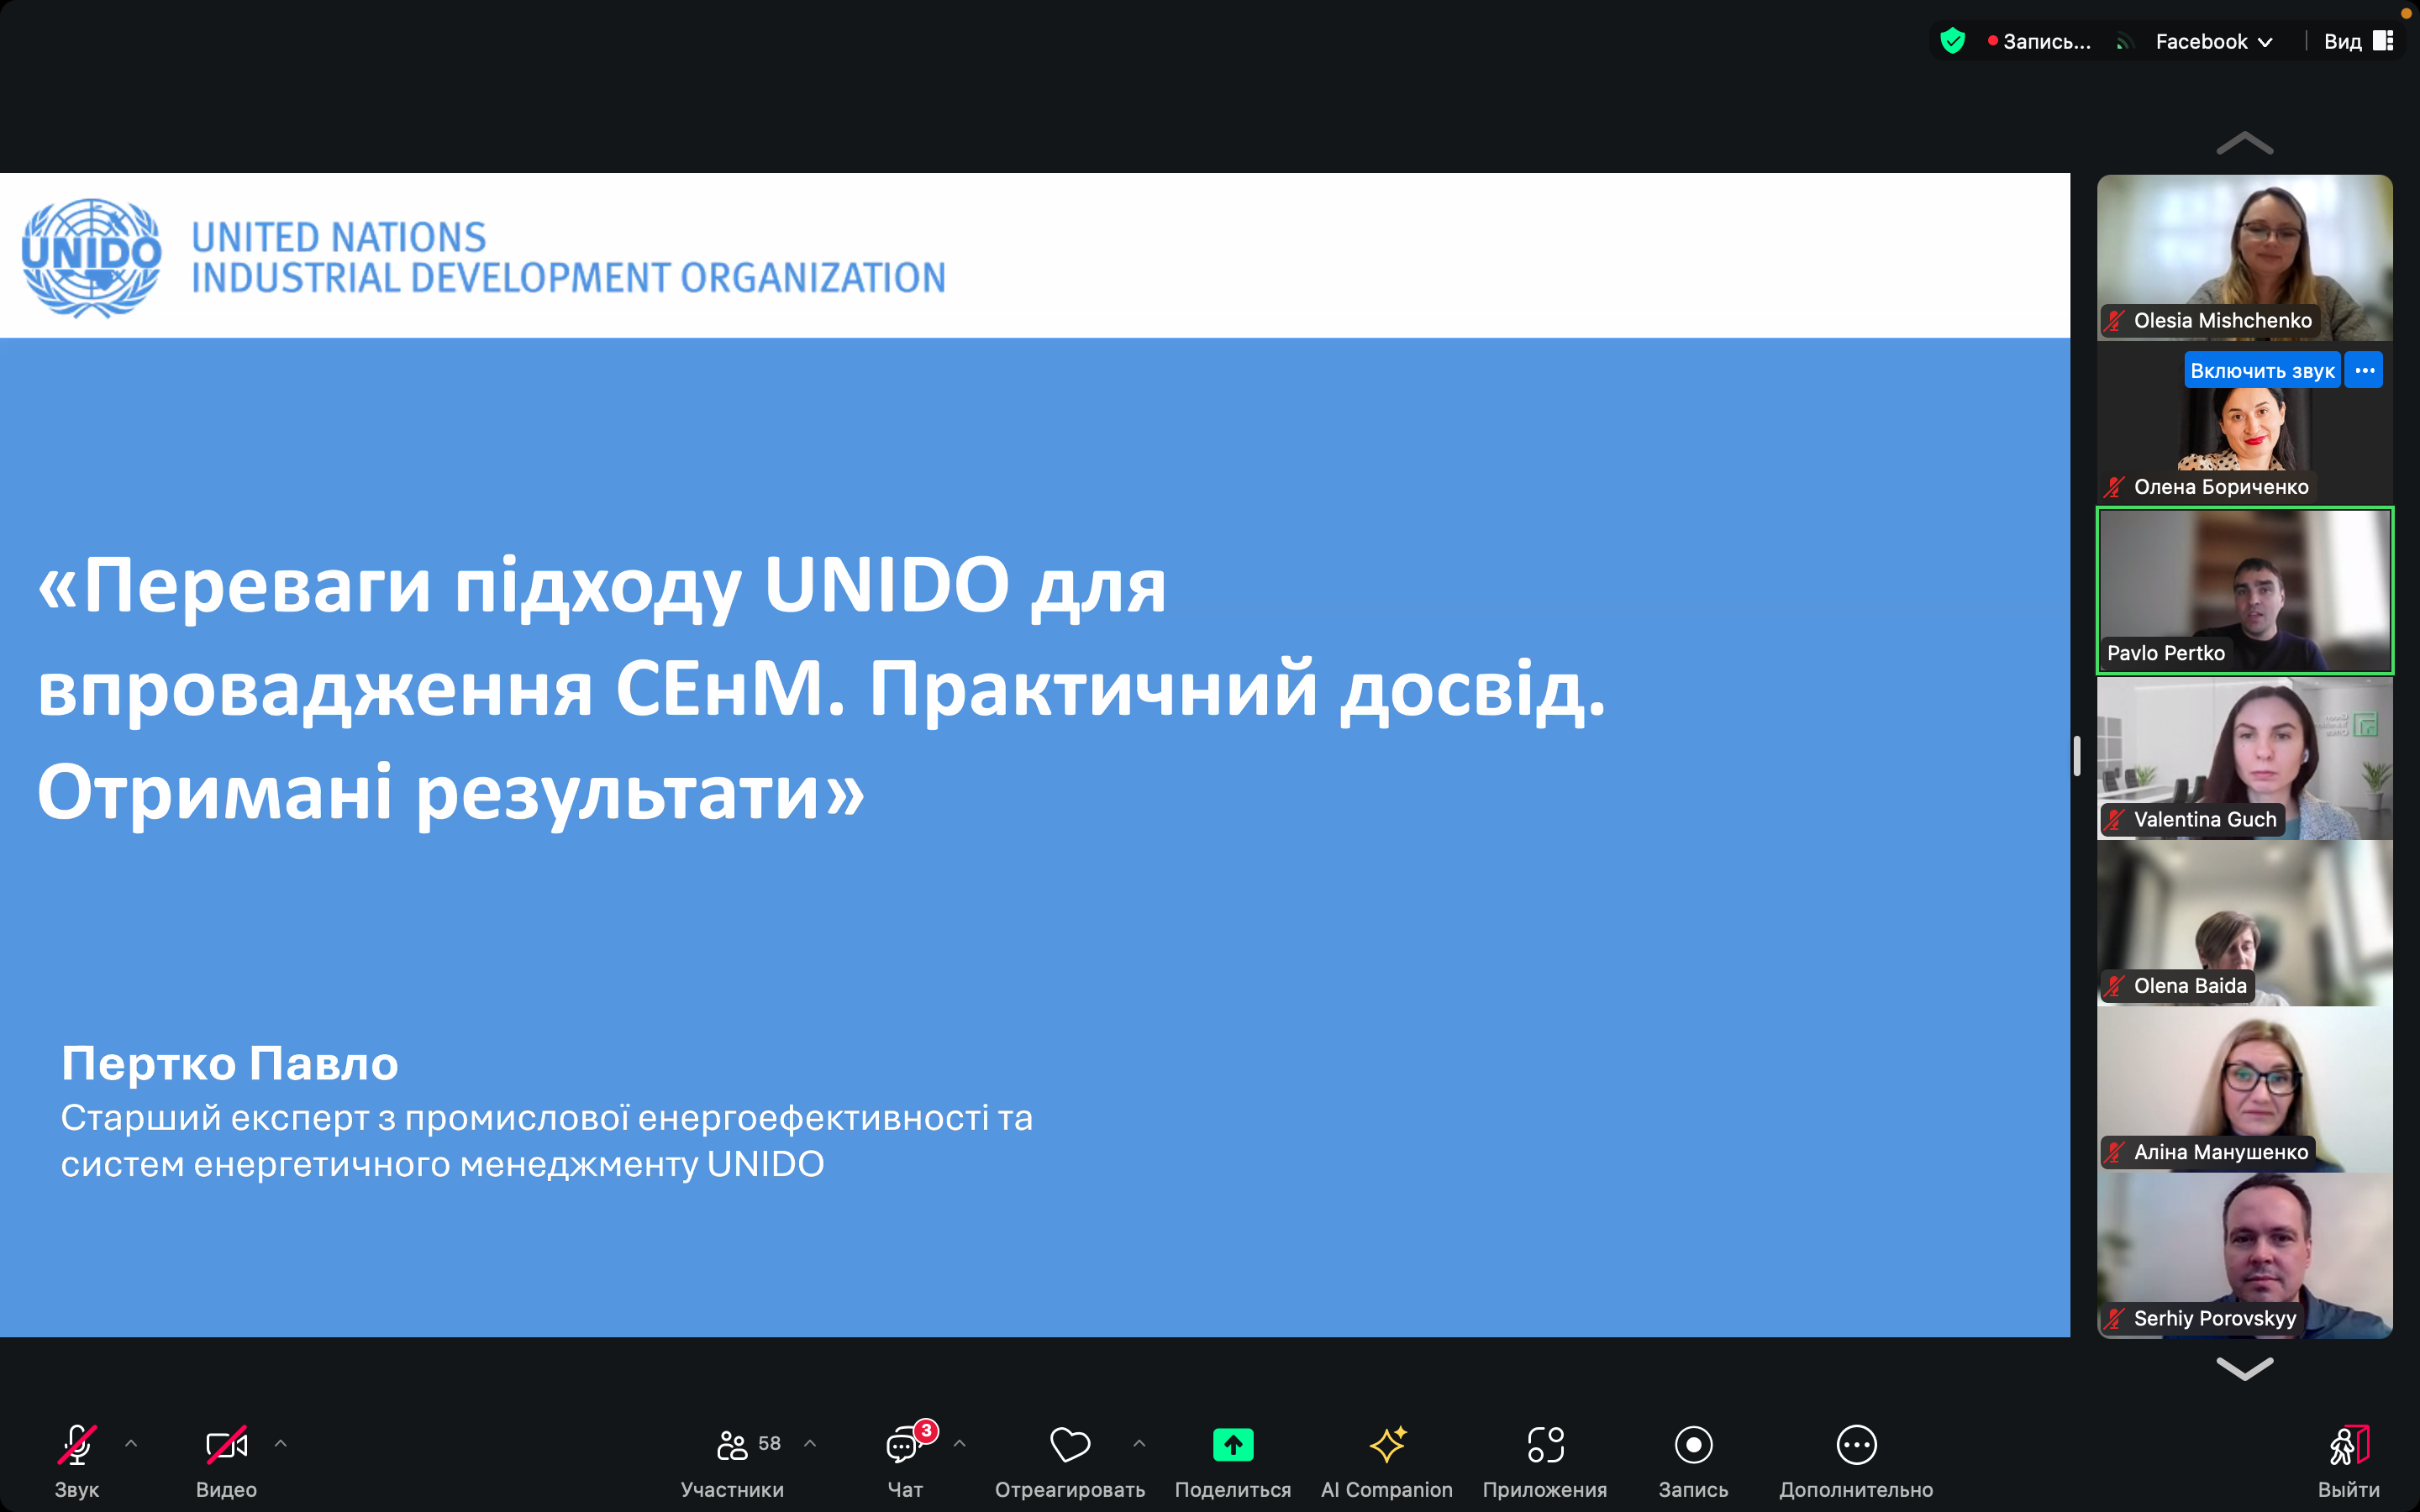Click muted mic icon on Olesia Mishchenko
Image resolution: width=2420 pixels, height=1512 pixels.
pos(2115,321)
